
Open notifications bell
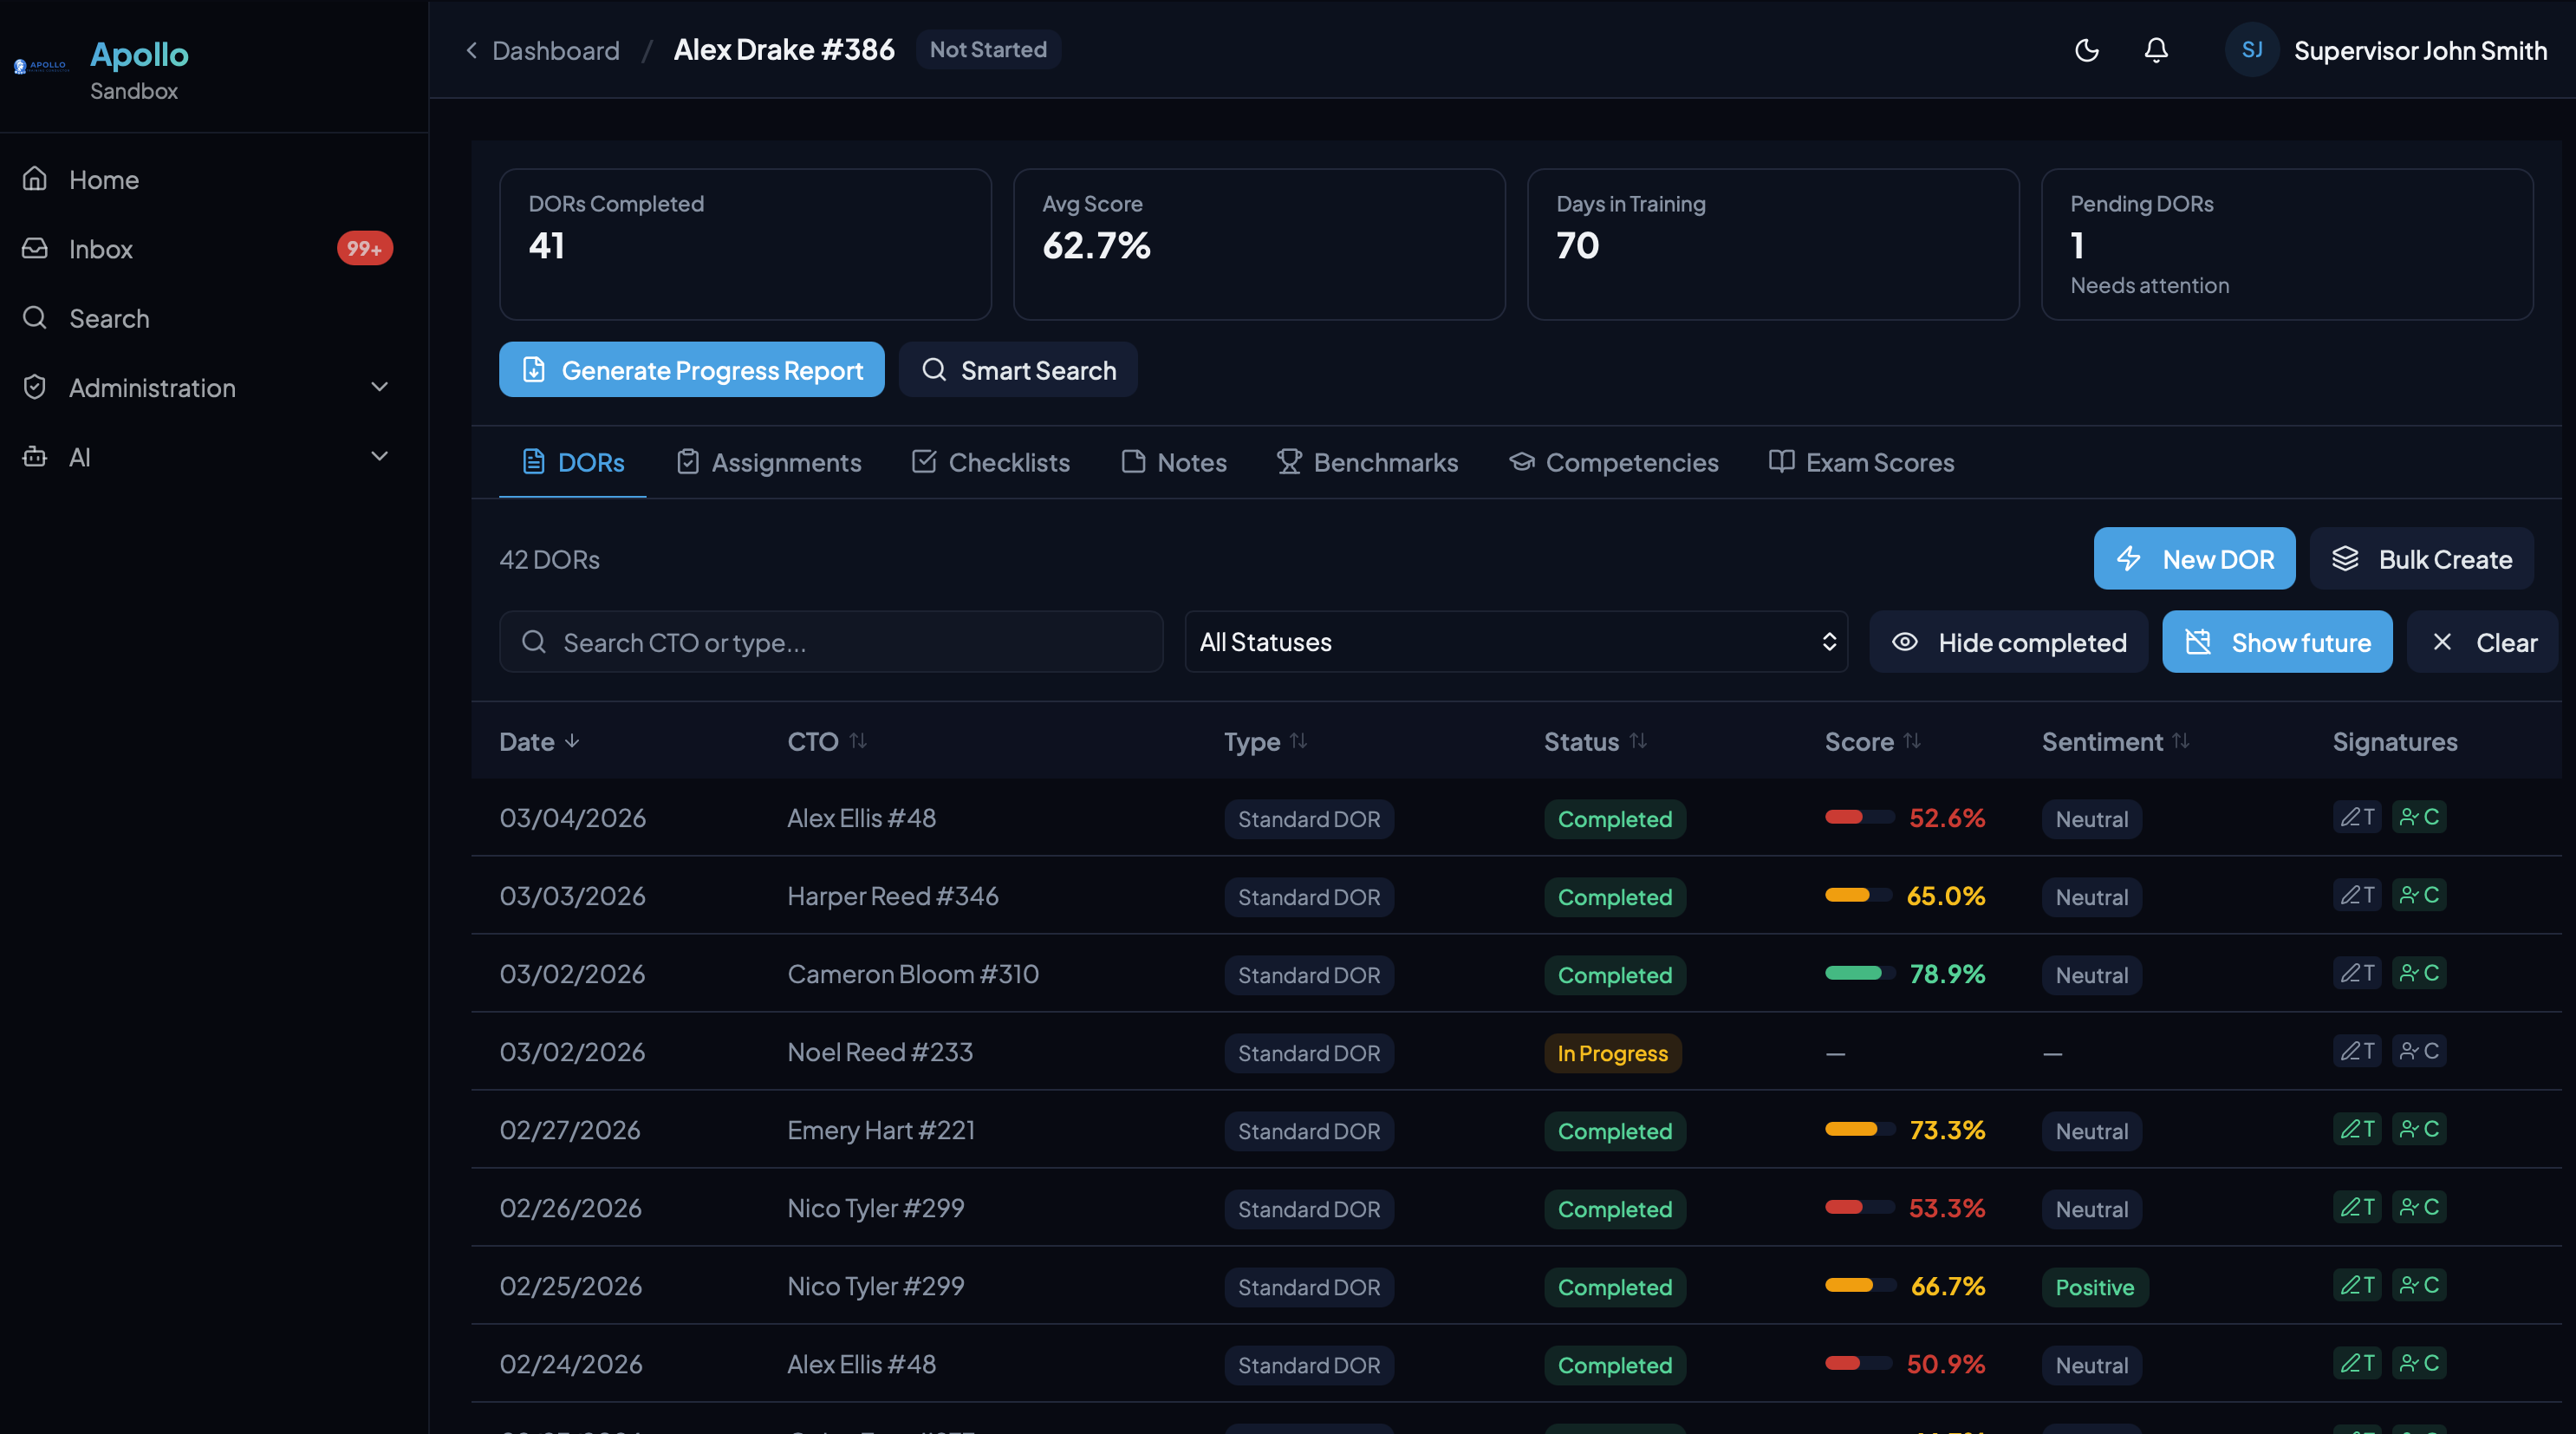(x=2156, y=50)
